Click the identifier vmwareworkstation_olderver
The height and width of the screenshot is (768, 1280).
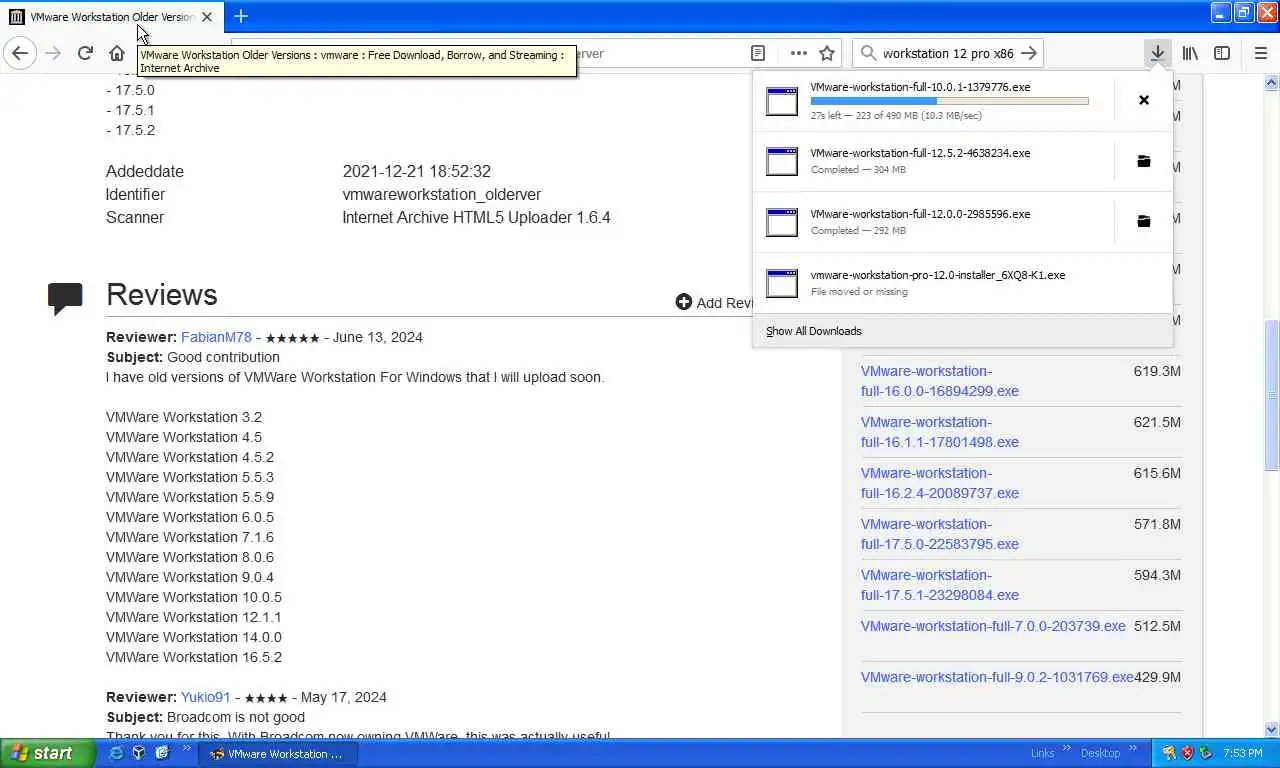(442, 194)
